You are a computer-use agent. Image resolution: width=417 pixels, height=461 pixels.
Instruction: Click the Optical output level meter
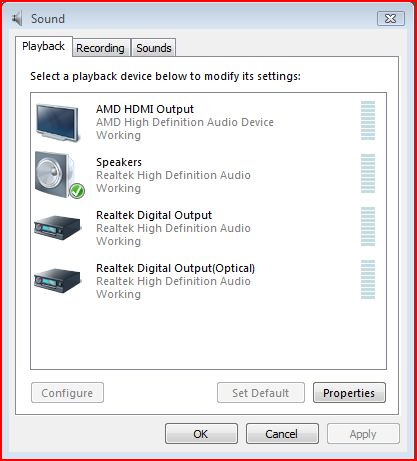click(x=368, y=279)
